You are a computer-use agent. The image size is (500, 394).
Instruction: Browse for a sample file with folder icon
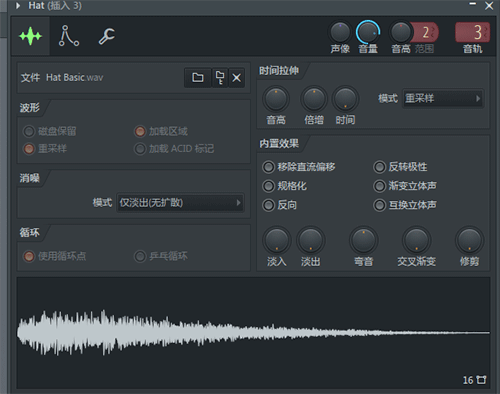click(198, 78)
